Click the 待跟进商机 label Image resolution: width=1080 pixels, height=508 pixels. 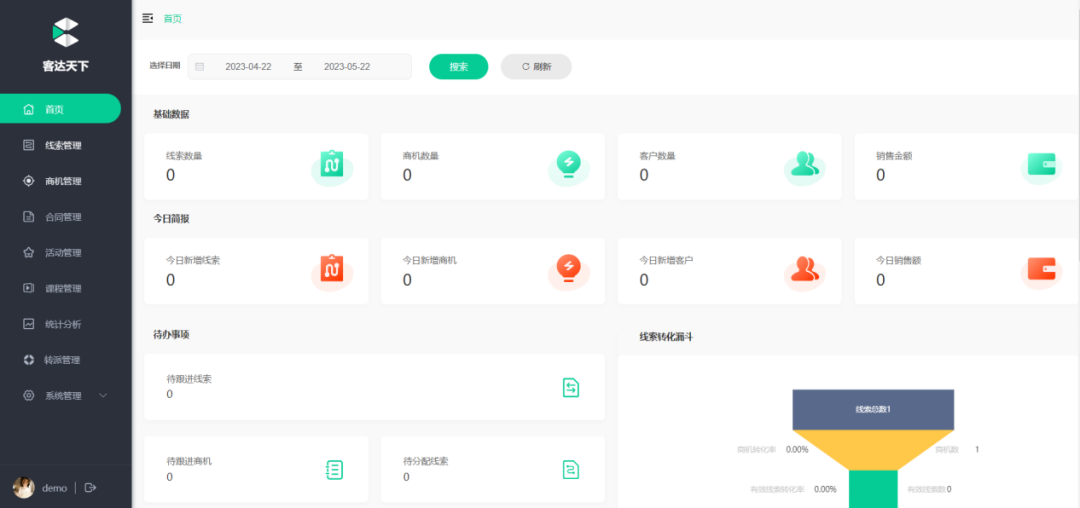click(189, 461)
